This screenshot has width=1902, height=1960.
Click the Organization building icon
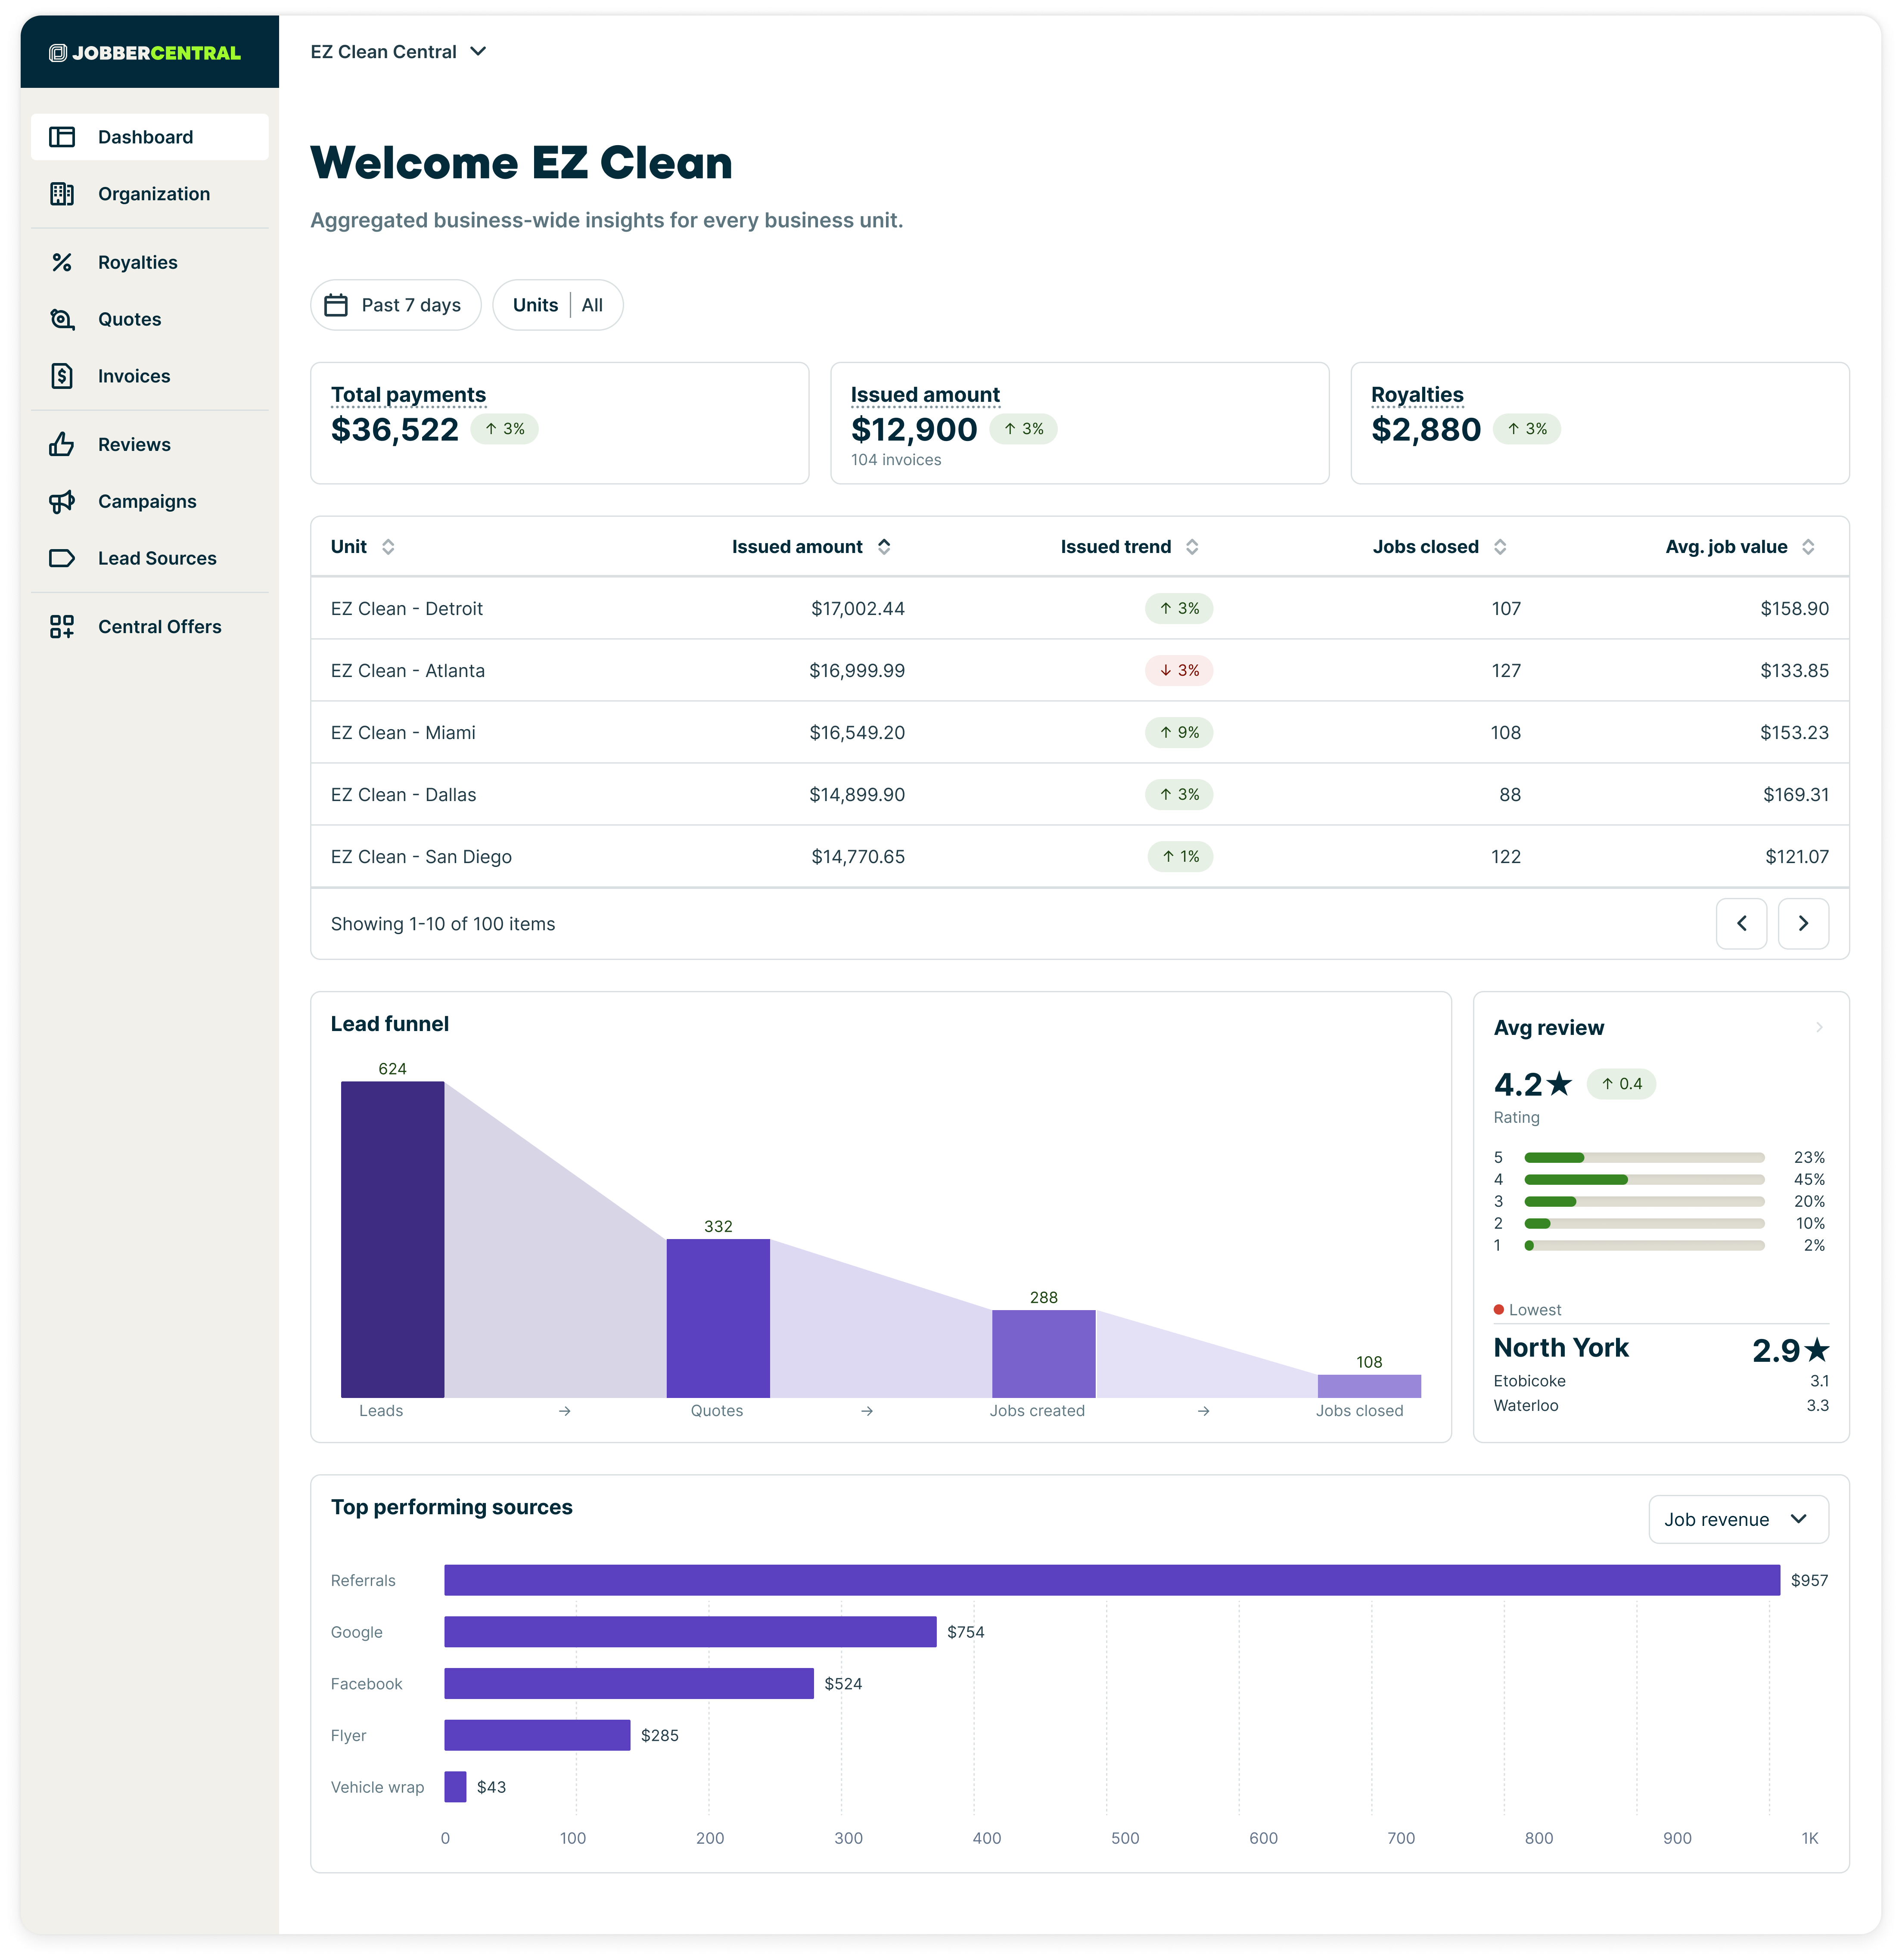[x=62, y=194]
